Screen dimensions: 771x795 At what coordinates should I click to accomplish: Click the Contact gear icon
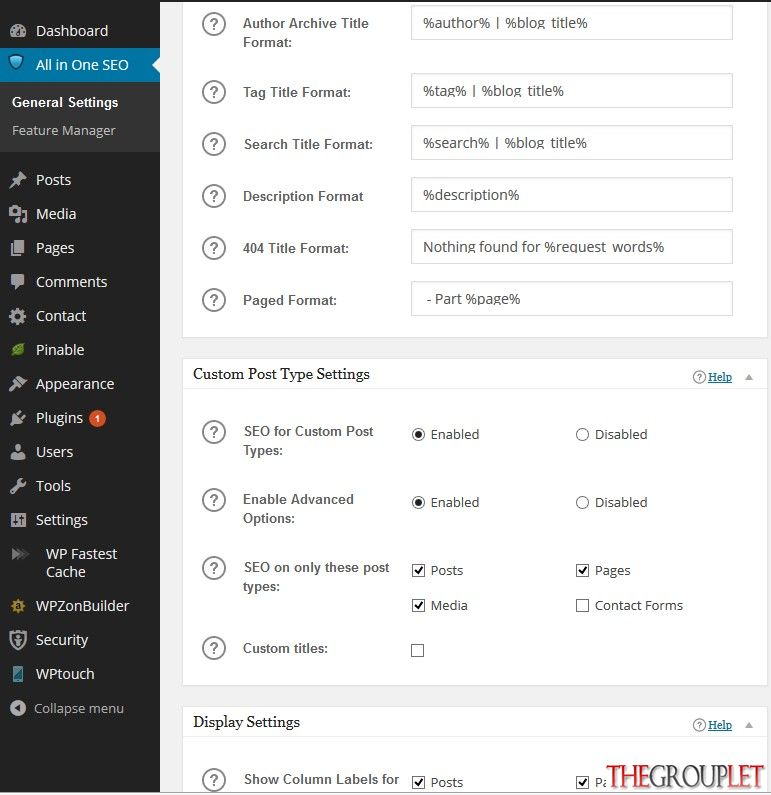[18, 316]
